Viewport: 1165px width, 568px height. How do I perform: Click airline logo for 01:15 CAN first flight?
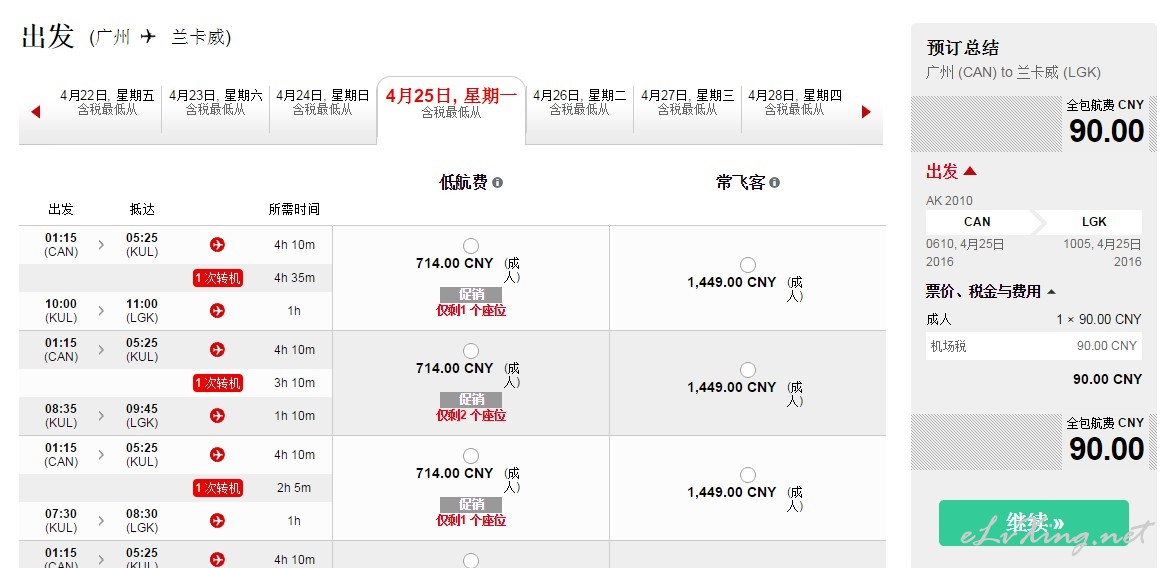(x=217, y=245)
